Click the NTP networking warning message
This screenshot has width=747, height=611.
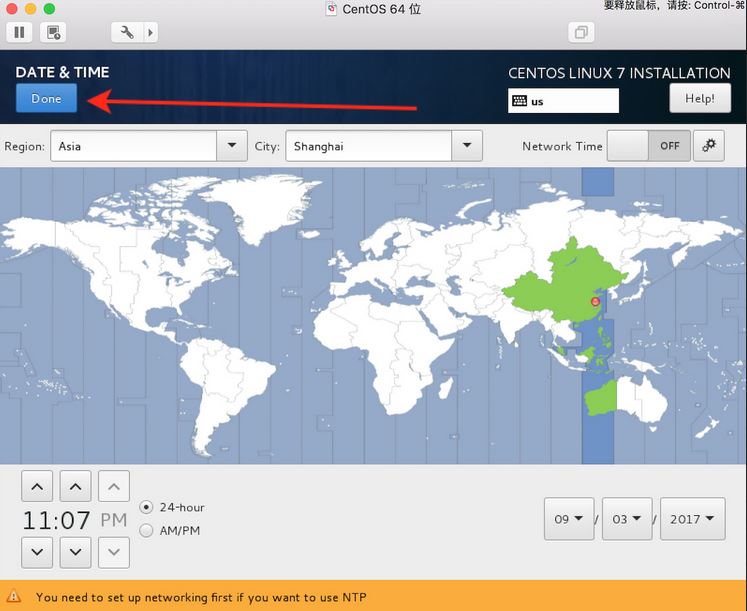201,597
